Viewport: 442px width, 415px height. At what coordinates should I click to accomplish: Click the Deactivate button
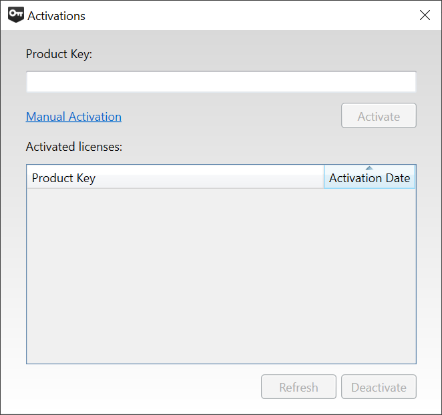[x=379, y=387]
